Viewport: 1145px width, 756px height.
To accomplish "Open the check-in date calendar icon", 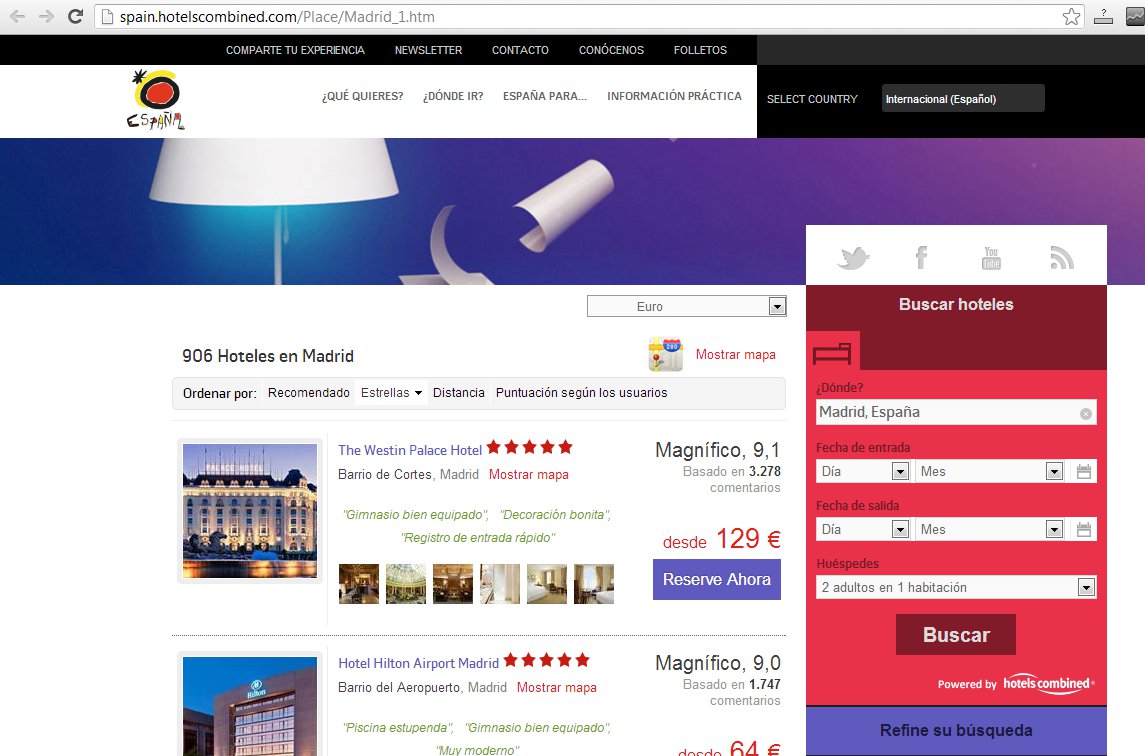I will point(1084,472).
